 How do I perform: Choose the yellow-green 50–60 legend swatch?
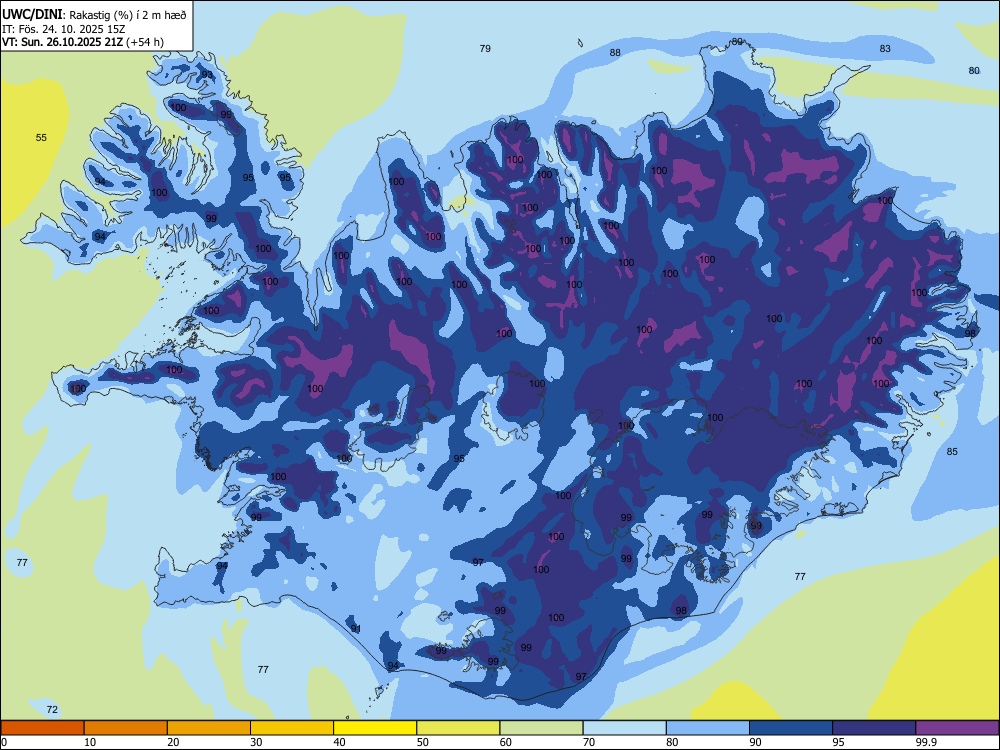tap(458, 728)
